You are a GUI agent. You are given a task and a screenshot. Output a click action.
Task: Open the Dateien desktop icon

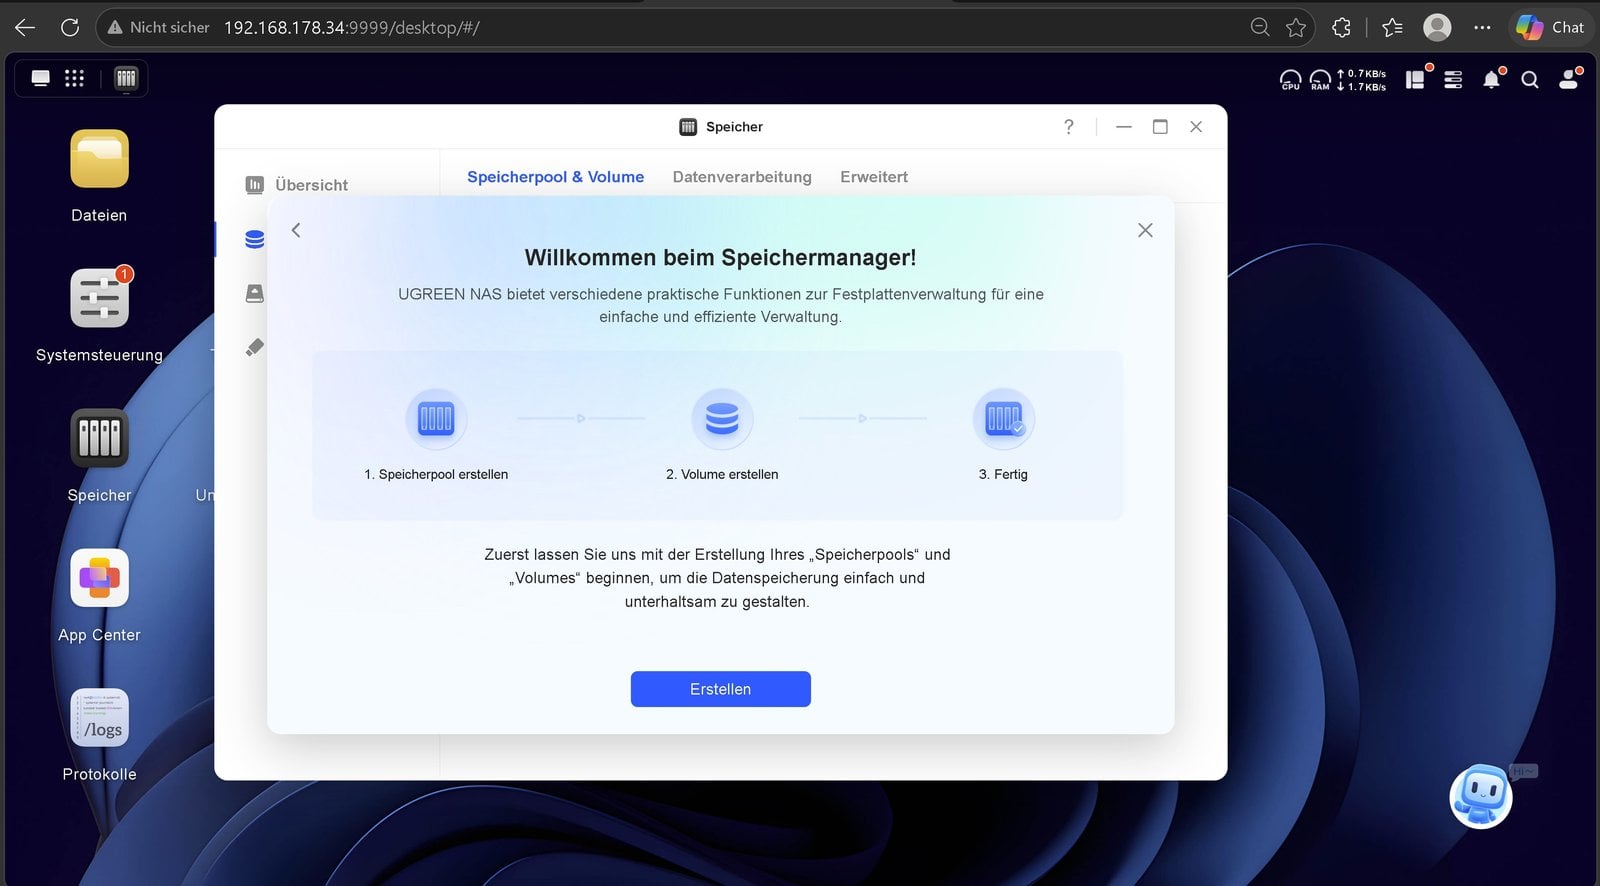click(x=99, y=159)
